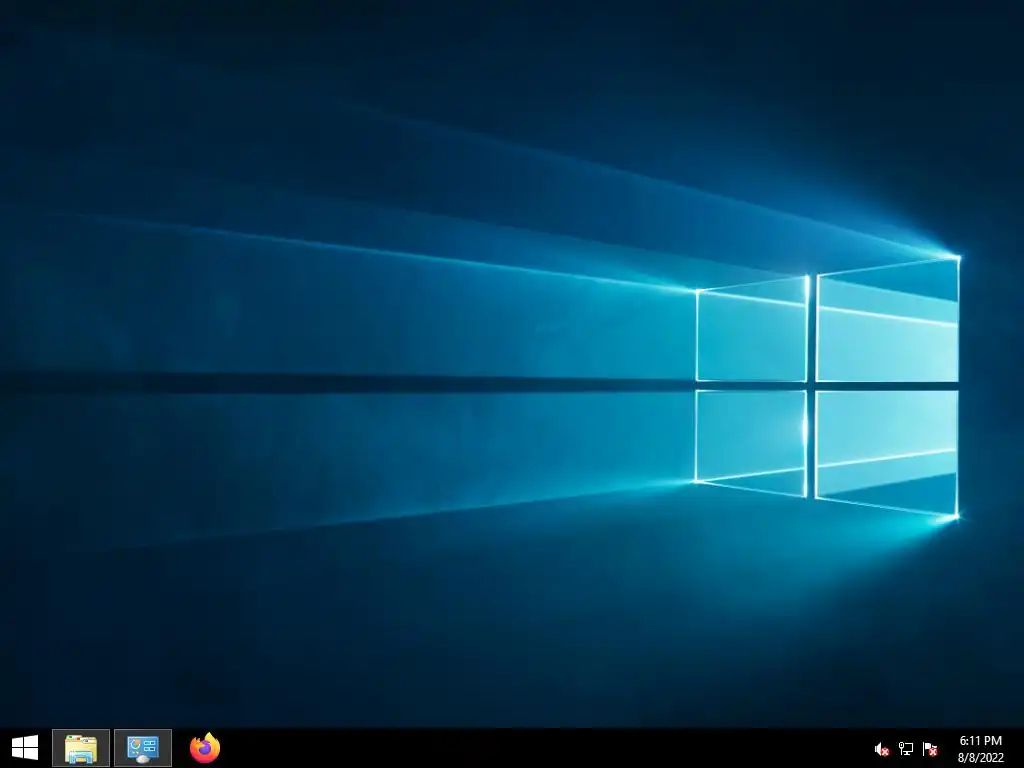This screenshot has height=768, width=1024.
Task: Open Control Panel from the taskbar
Action: click(143, 748)
